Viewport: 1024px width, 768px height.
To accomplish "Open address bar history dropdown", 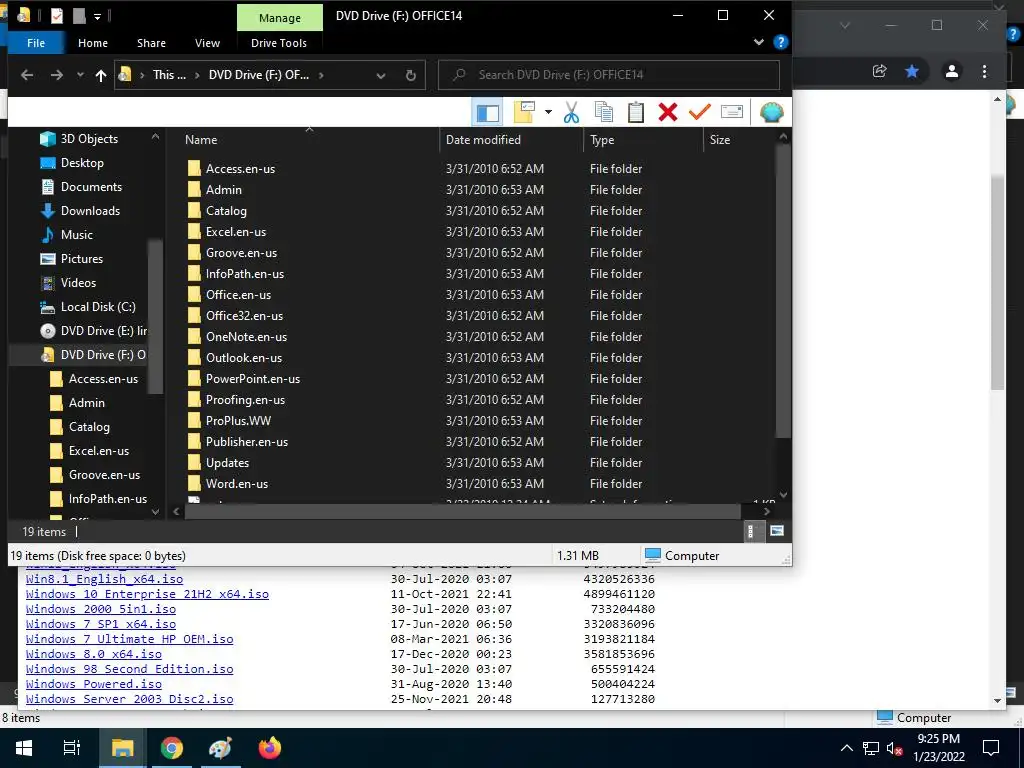I will tap(381, 75).
